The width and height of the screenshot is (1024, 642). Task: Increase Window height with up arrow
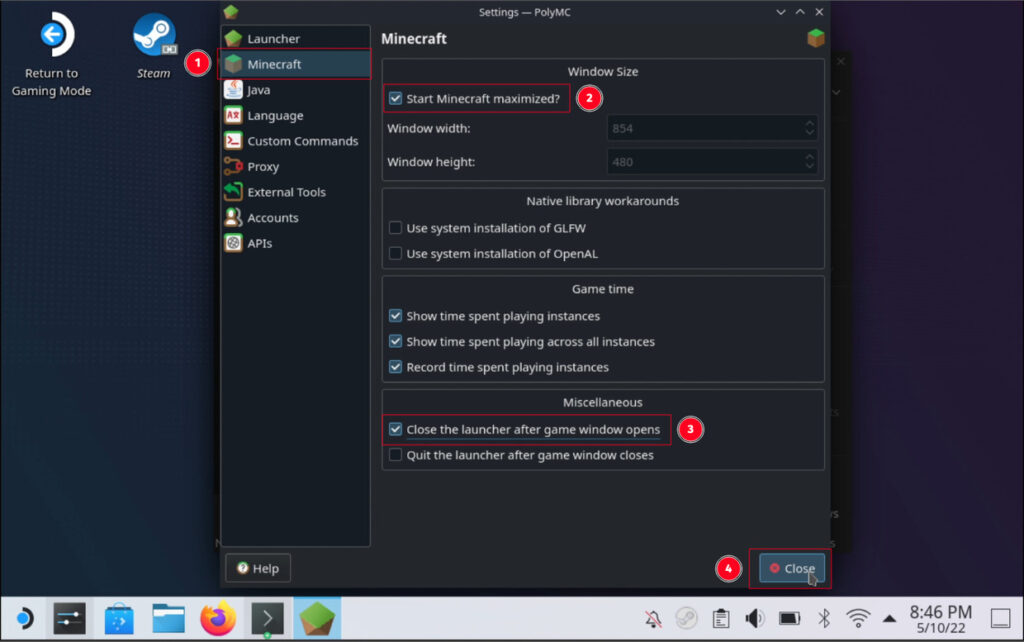click(x=810, y=156)
